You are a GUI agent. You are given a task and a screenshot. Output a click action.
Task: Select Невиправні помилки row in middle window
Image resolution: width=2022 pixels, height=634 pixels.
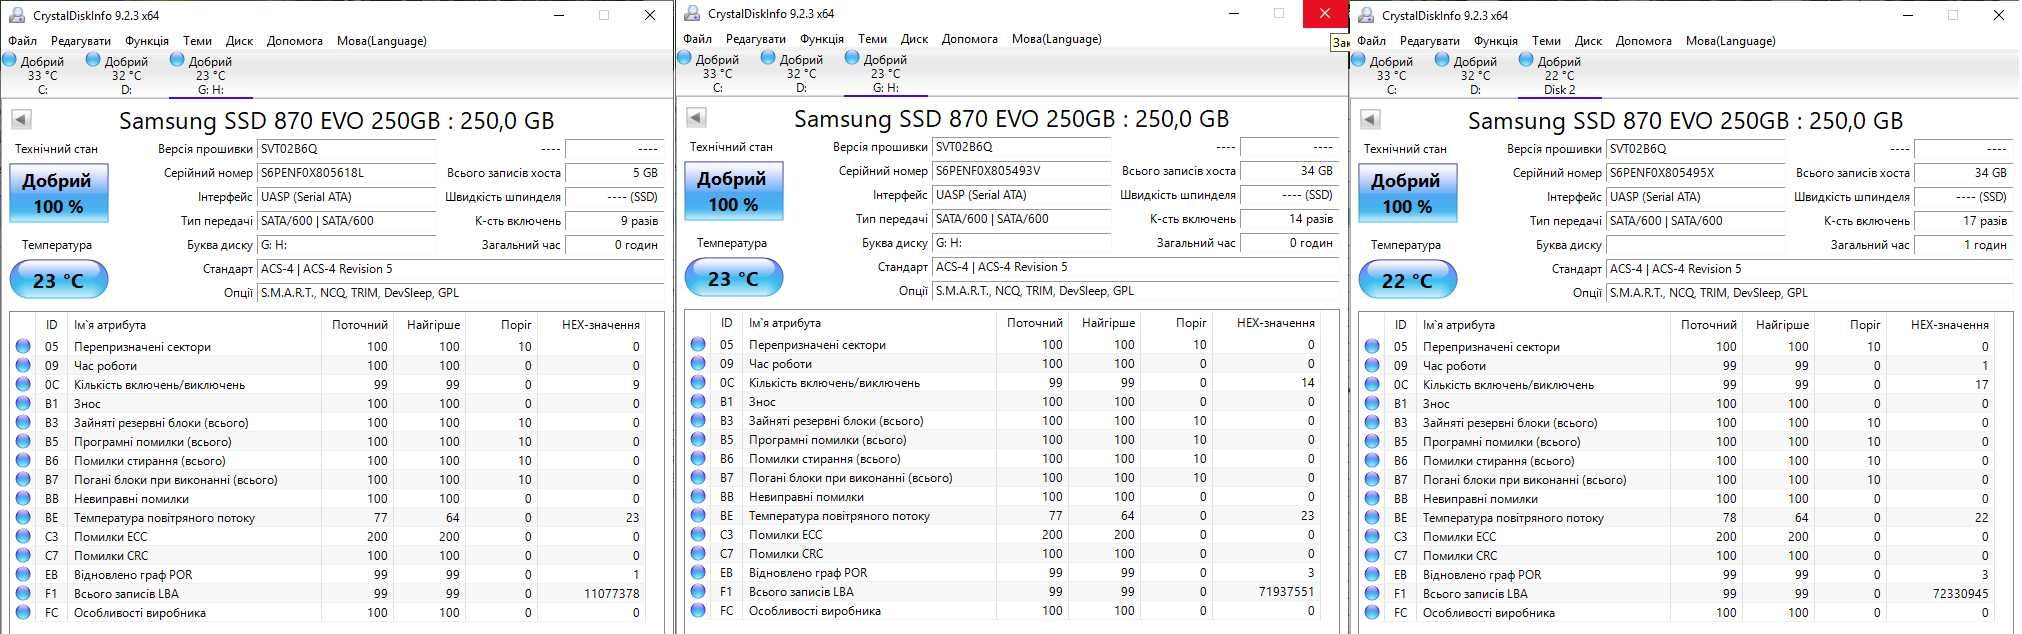point(1003,496)
